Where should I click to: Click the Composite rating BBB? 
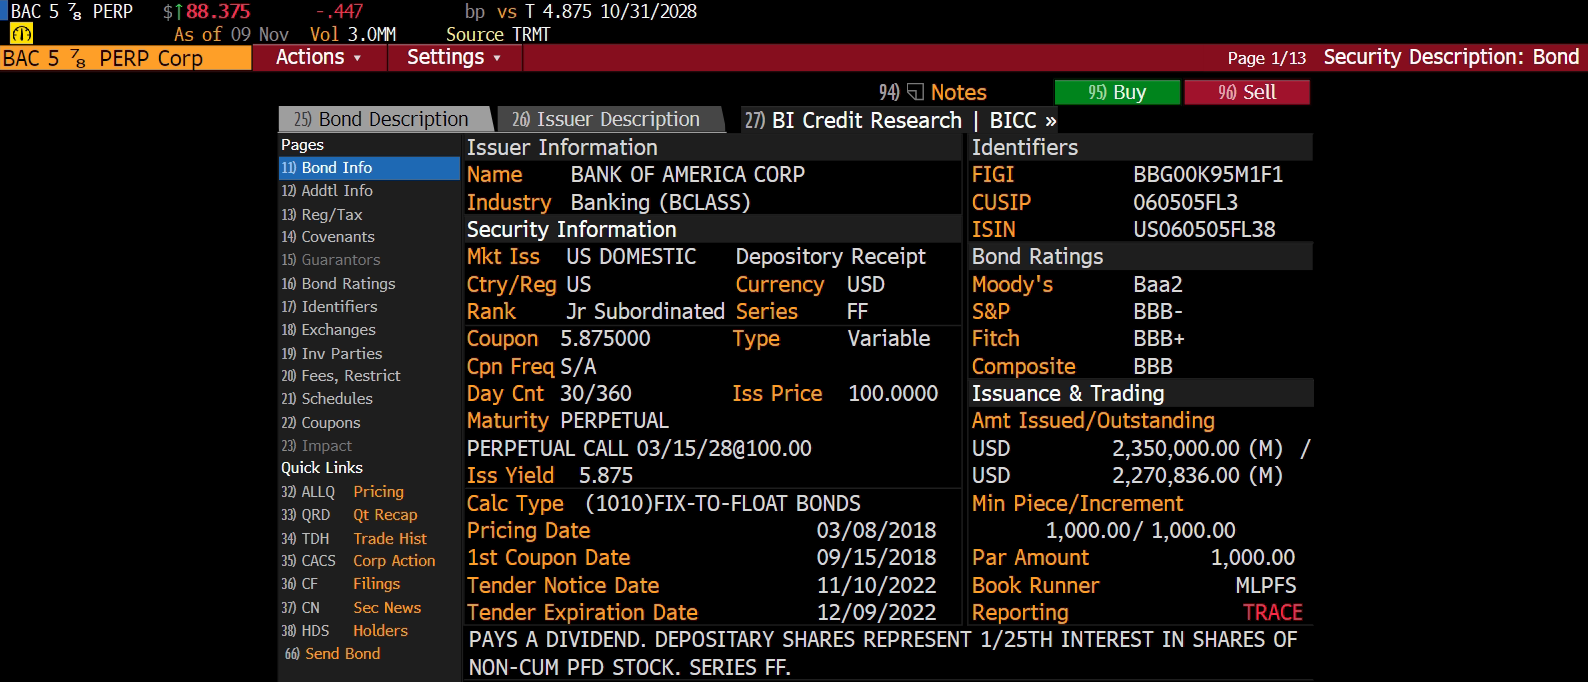[x=1153, y=367]
